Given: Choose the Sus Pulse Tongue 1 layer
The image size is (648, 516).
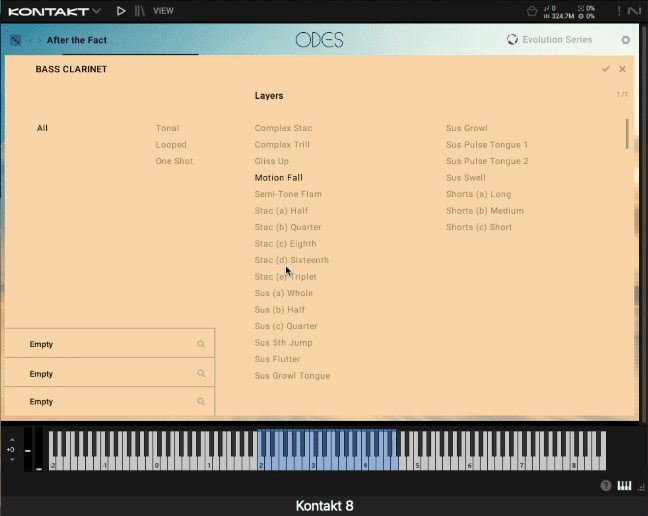Looking at the screenshot, I should 487,145.
